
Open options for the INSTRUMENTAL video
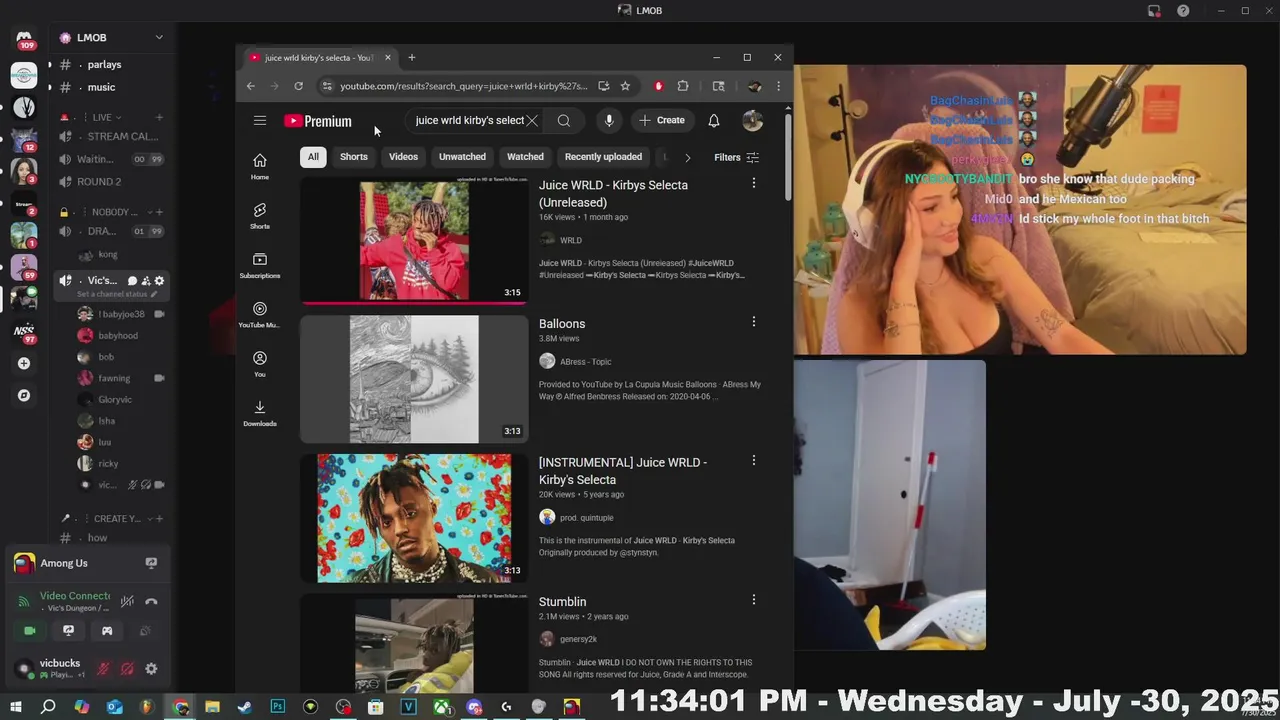click(754, 461)
